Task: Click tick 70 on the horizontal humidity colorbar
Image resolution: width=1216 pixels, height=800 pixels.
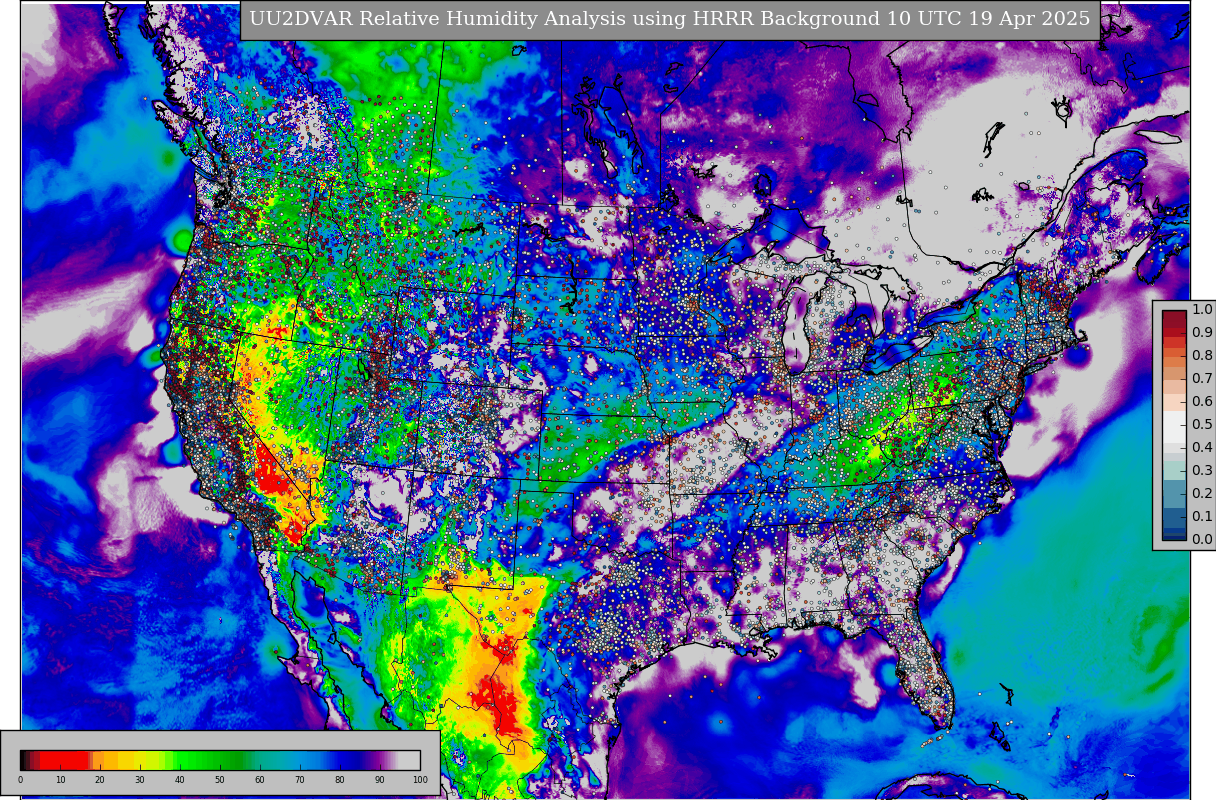Action: coord(300,779)
